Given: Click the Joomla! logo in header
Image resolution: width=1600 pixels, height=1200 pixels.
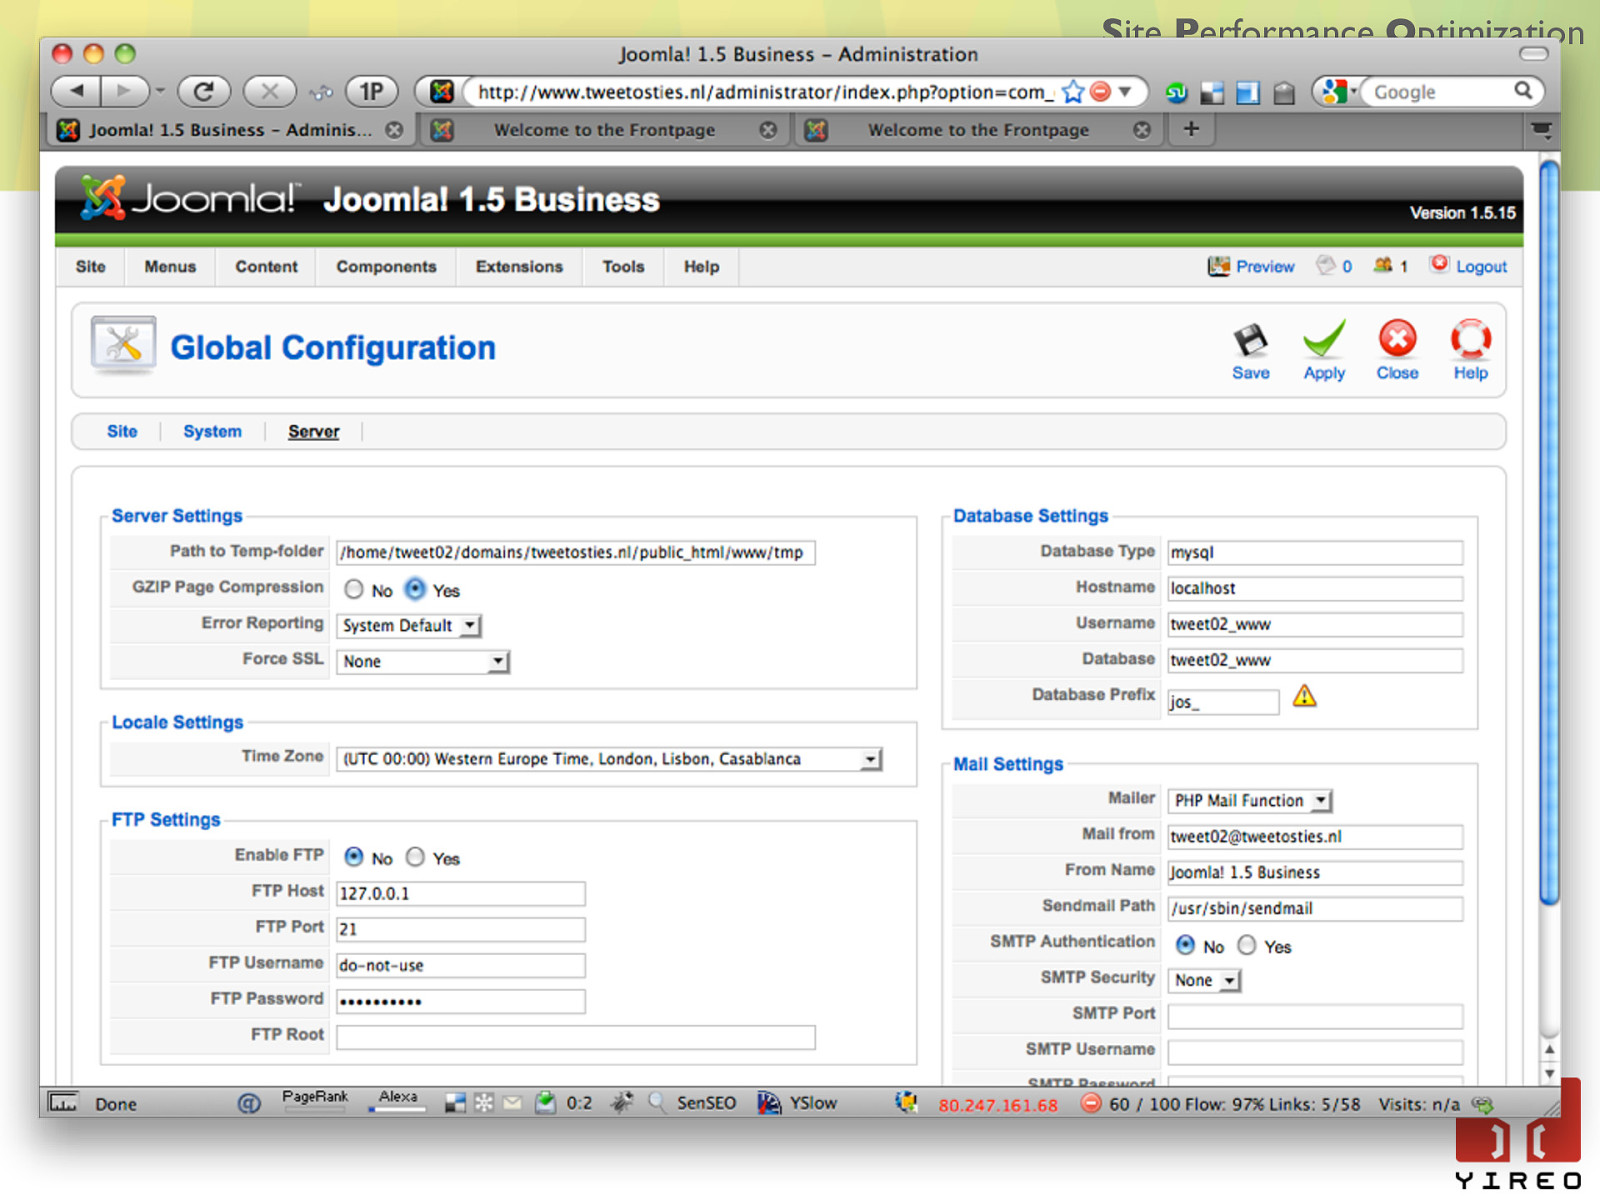Looking at the screenshot, I should pyautogui.click(x=188, y=197).
